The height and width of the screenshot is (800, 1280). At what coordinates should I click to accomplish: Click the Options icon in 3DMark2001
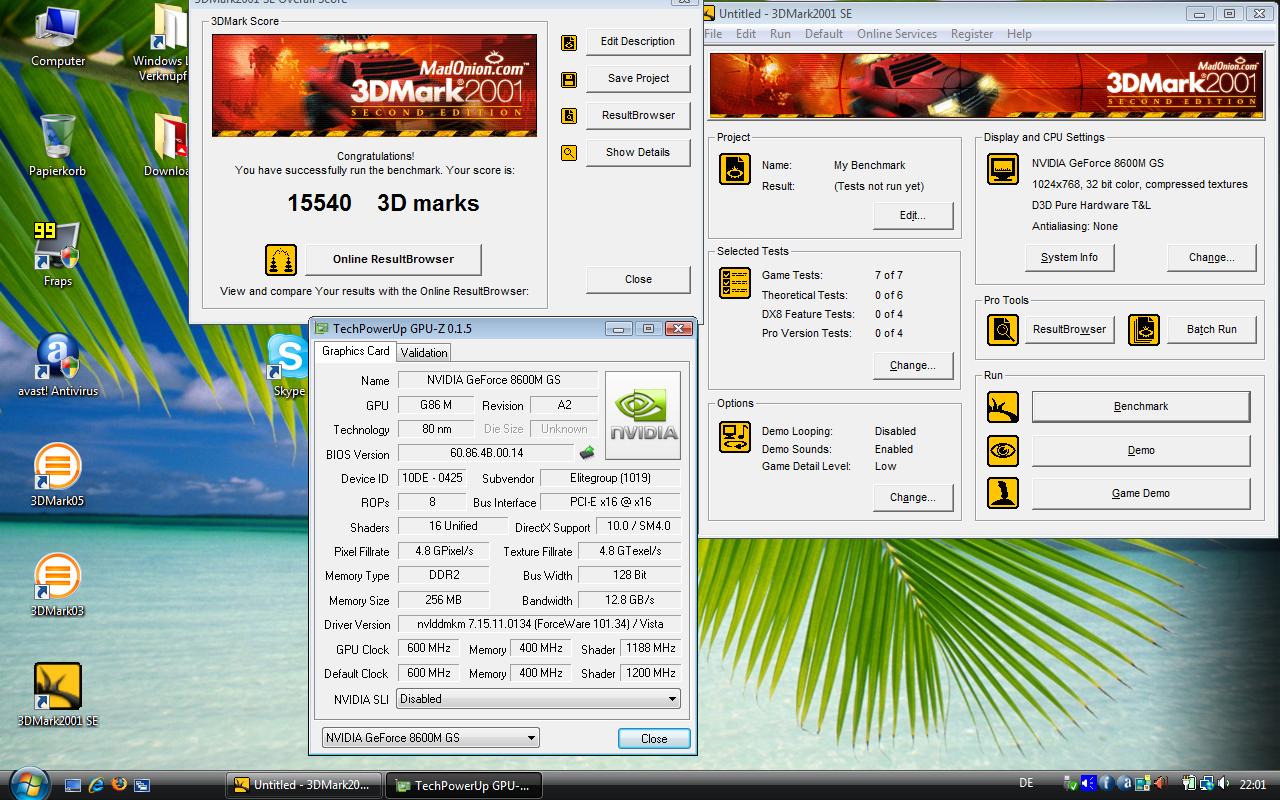pos(735,437)
